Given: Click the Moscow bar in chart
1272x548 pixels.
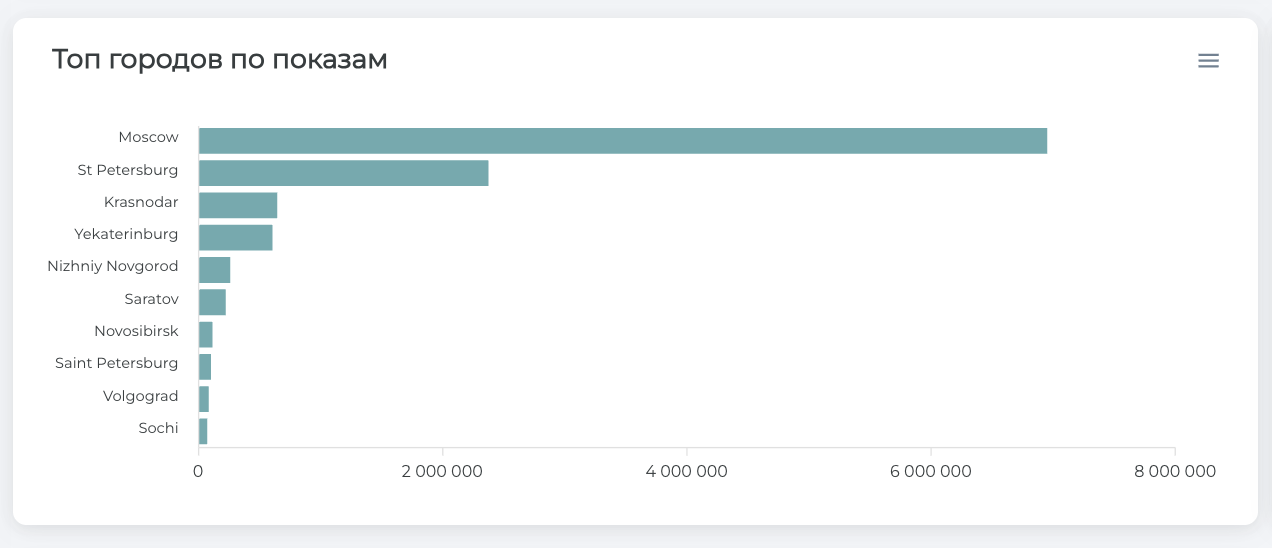Looking at the screenshot, I should tap(622, 141).
